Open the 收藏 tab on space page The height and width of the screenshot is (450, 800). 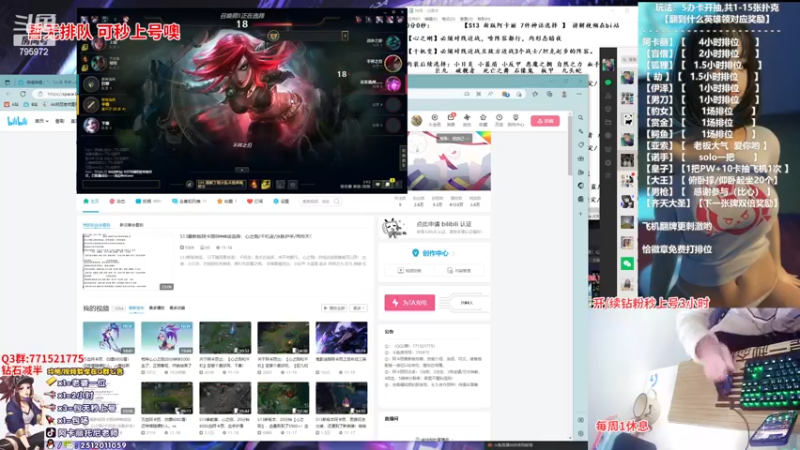click(227, 202)
